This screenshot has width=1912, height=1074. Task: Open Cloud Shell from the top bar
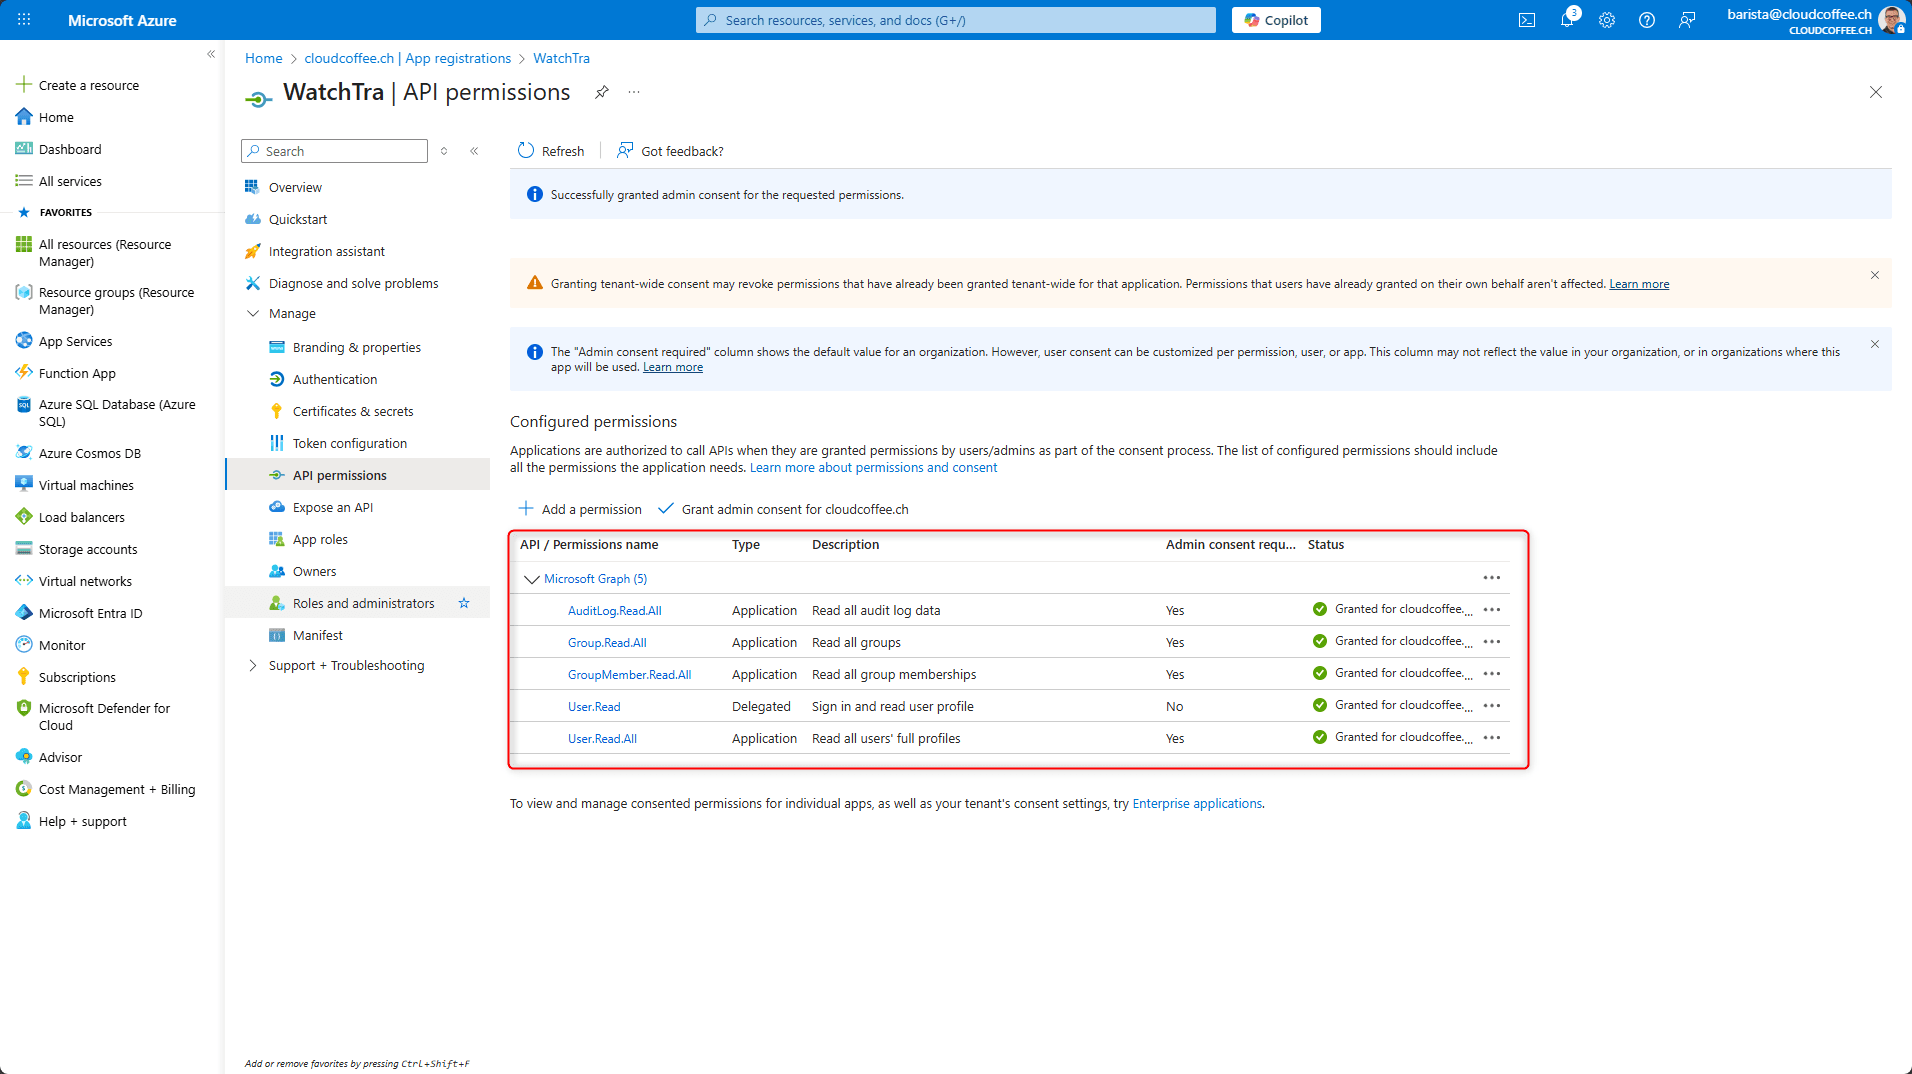pyautogui.click(x=1527, y=20)
